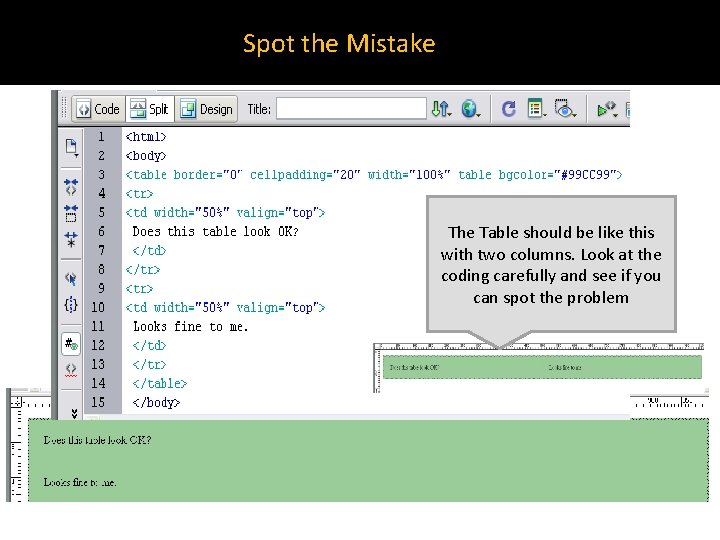The width and height of the screenshot is (720, 540).
Task: Toggle highlight invalid code
Action: point(71,370)
